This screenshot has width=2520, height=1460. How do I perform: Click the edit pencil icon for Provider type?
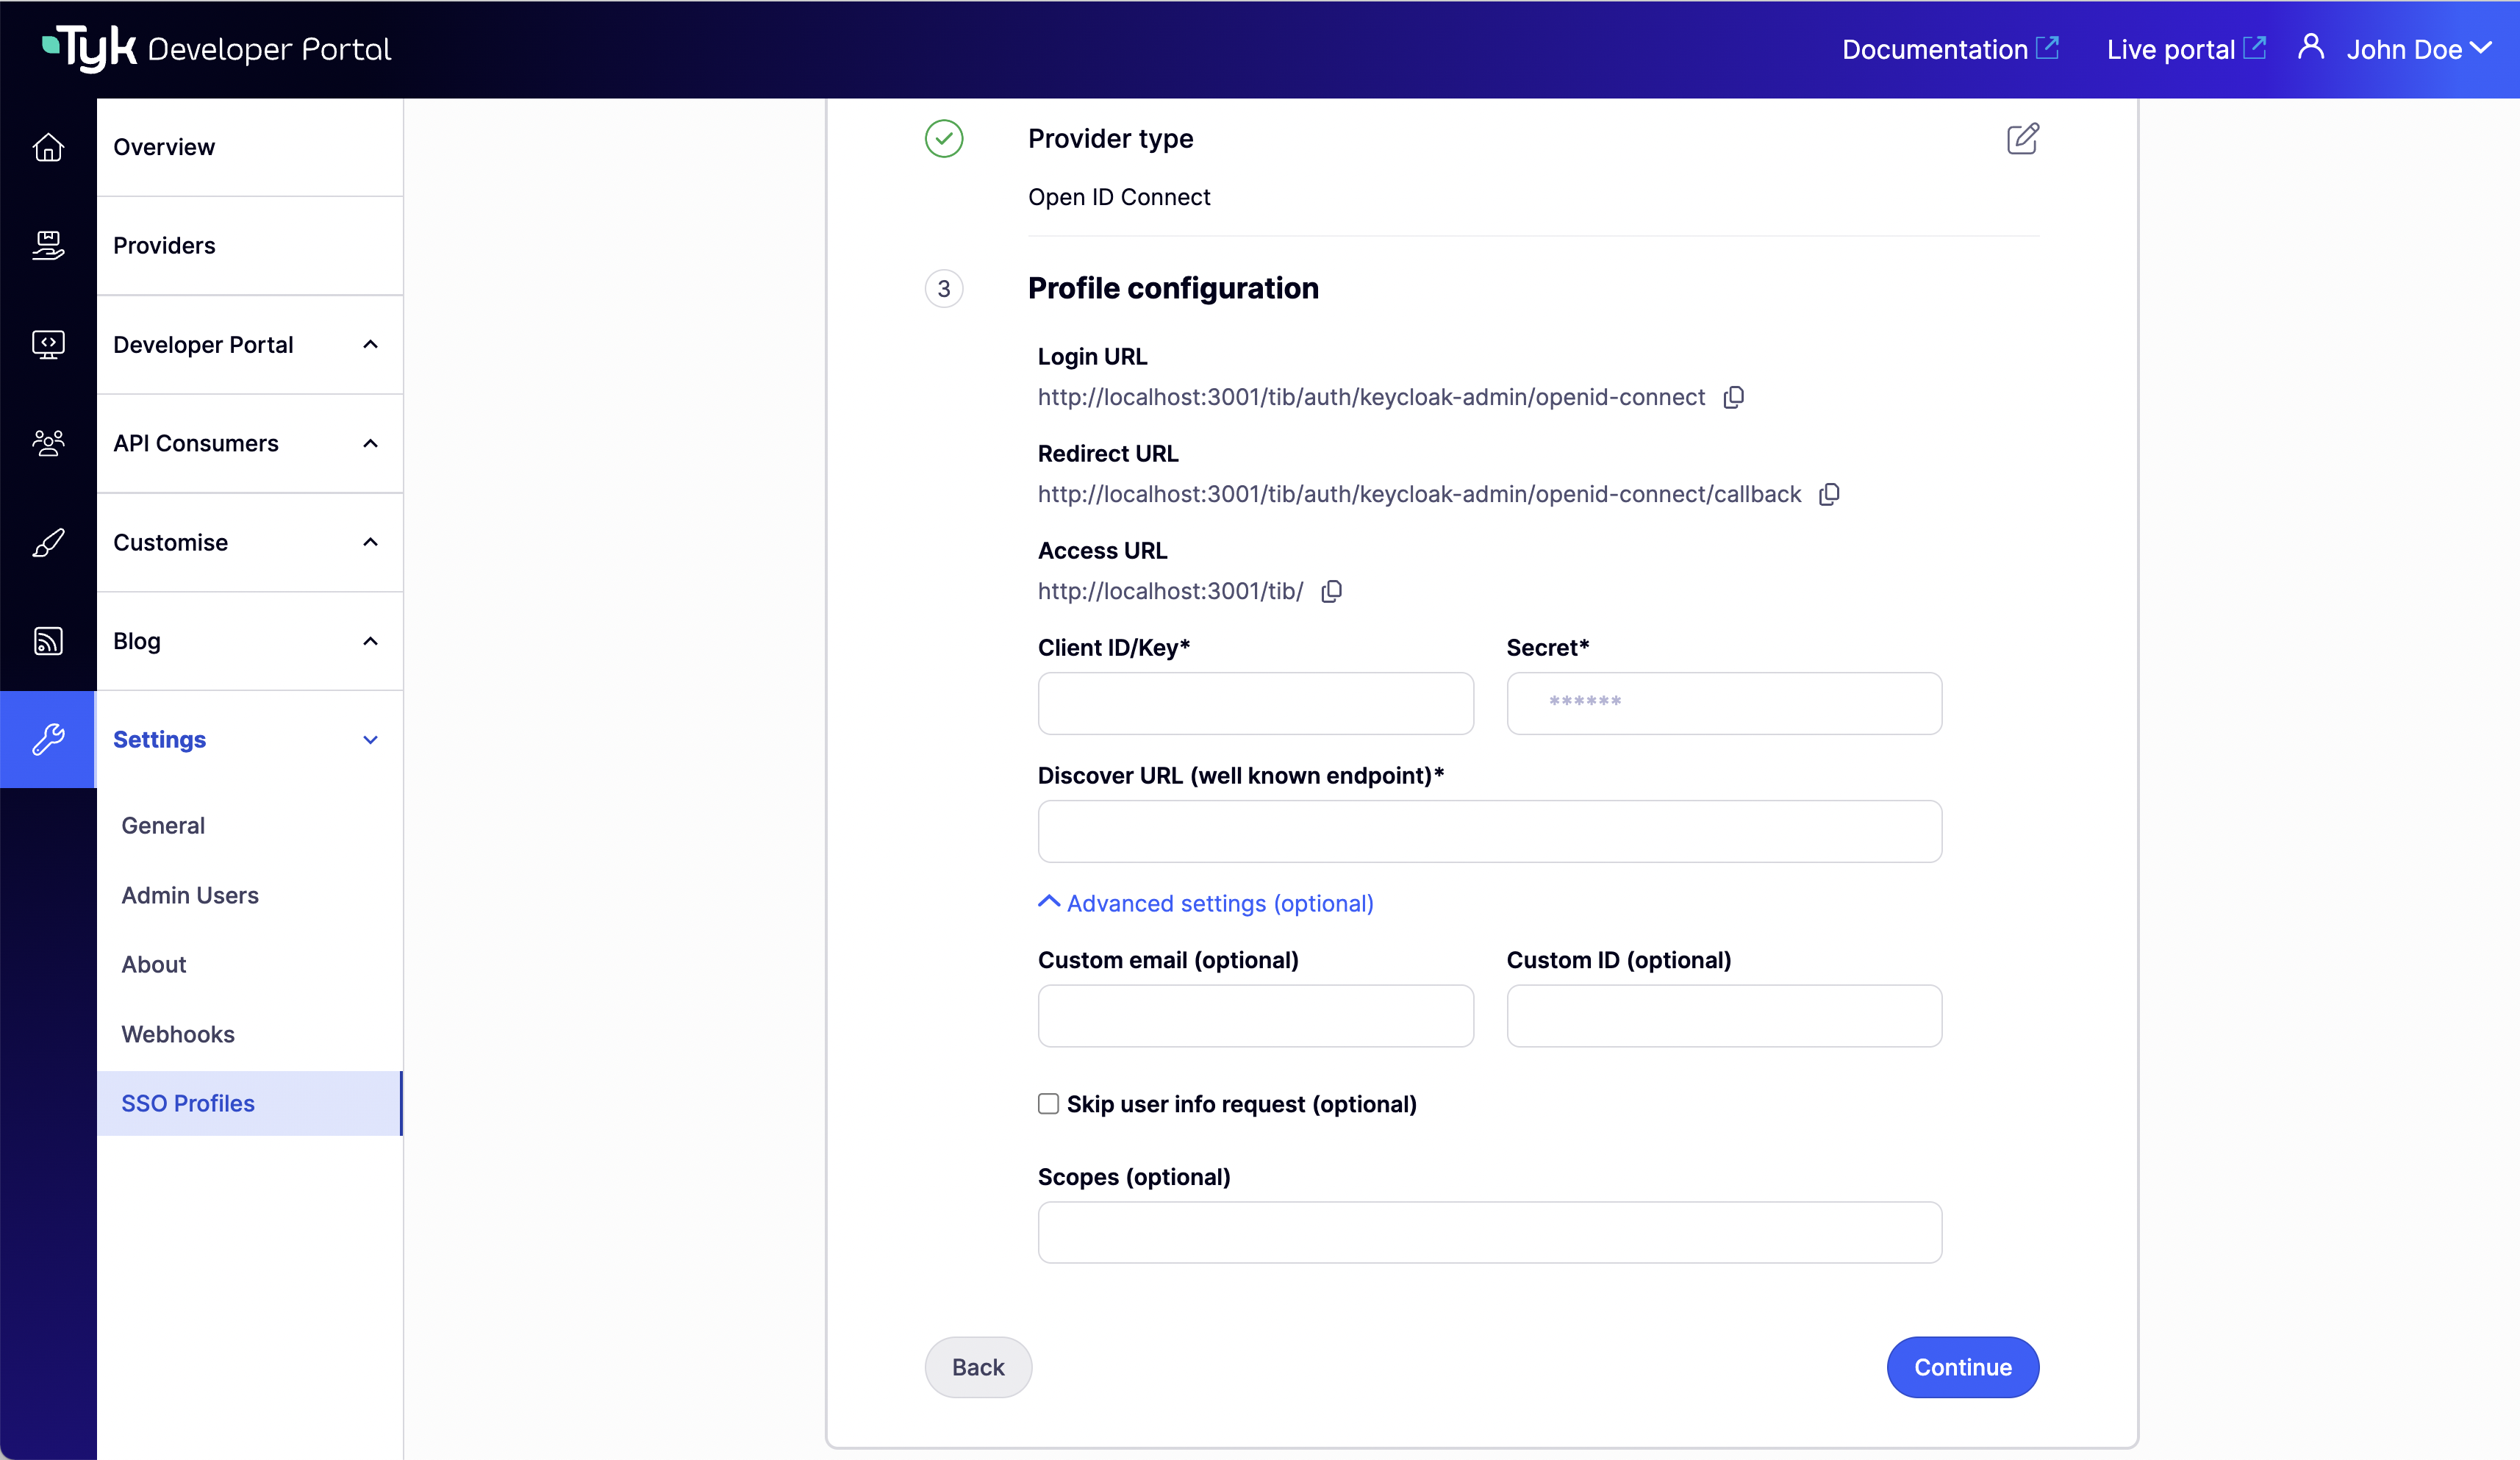(x=2022, y=139)
